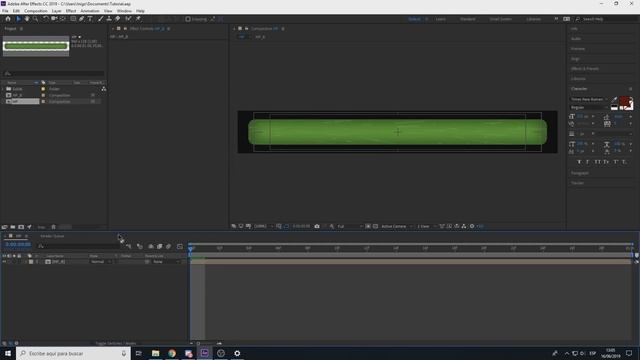Open File Explorer from the taskbar
This screenshot has height=360, width=640.
click(156, 353)
